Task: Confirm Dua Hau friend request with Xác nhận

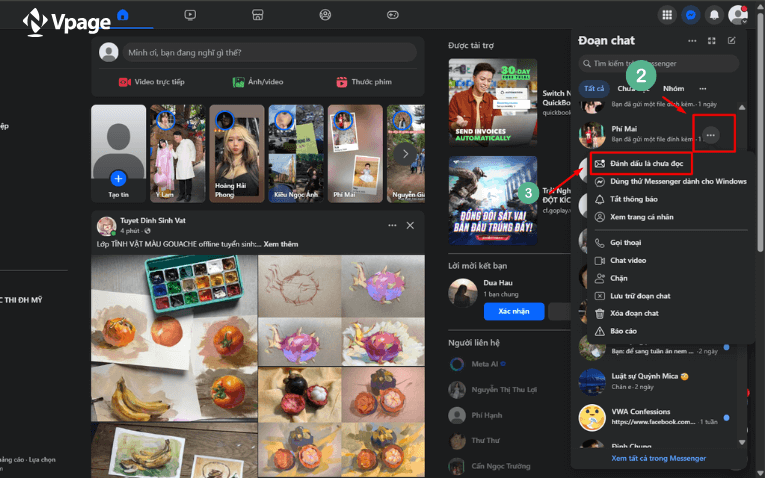Action: click(514, 311)
